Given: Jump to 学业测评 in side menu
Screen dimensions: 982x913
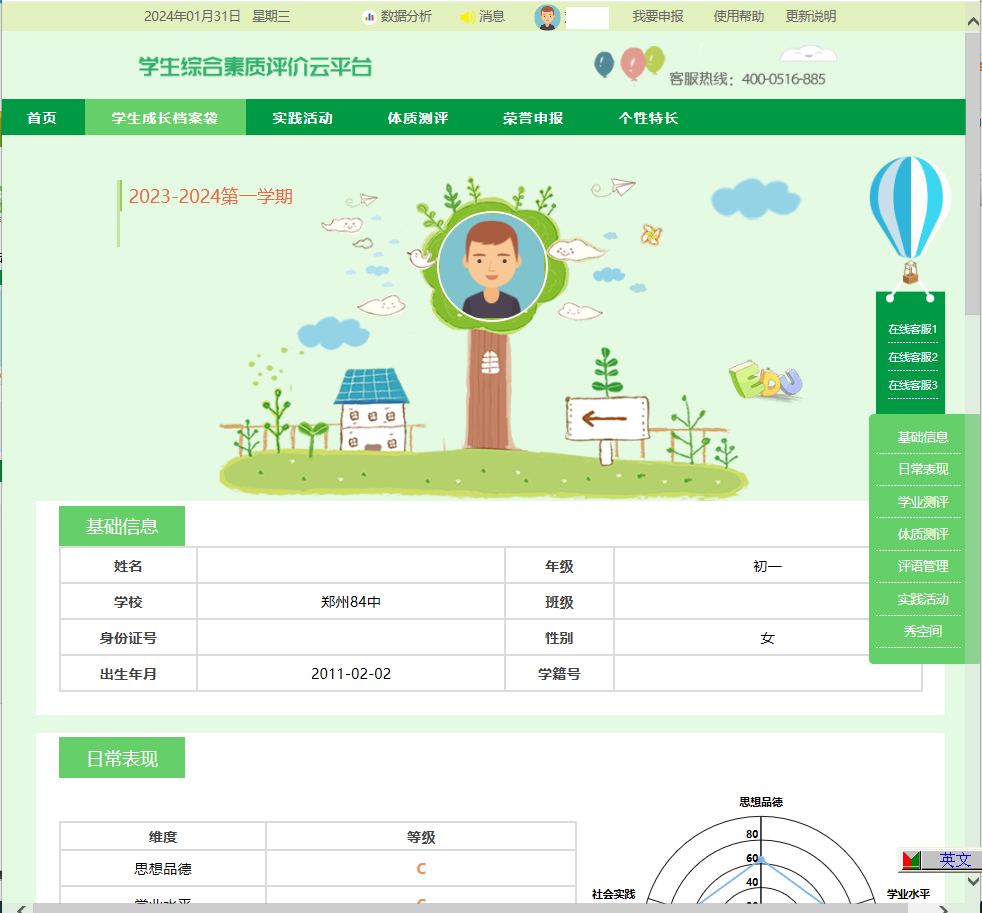Looking at the screenshot, I should tap(923, 502).
